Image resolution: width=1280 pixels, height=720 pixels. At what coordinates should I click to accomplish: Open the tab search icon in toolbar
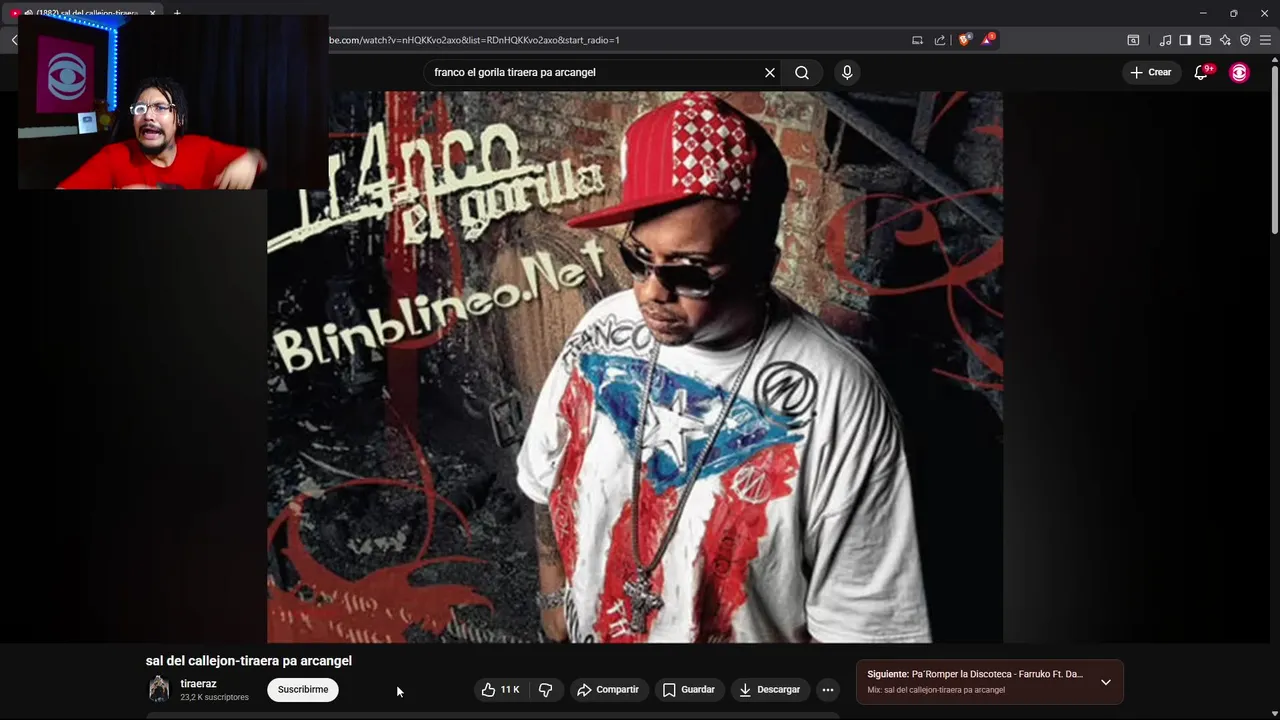pyautogui.click(x=1133, y=40)
